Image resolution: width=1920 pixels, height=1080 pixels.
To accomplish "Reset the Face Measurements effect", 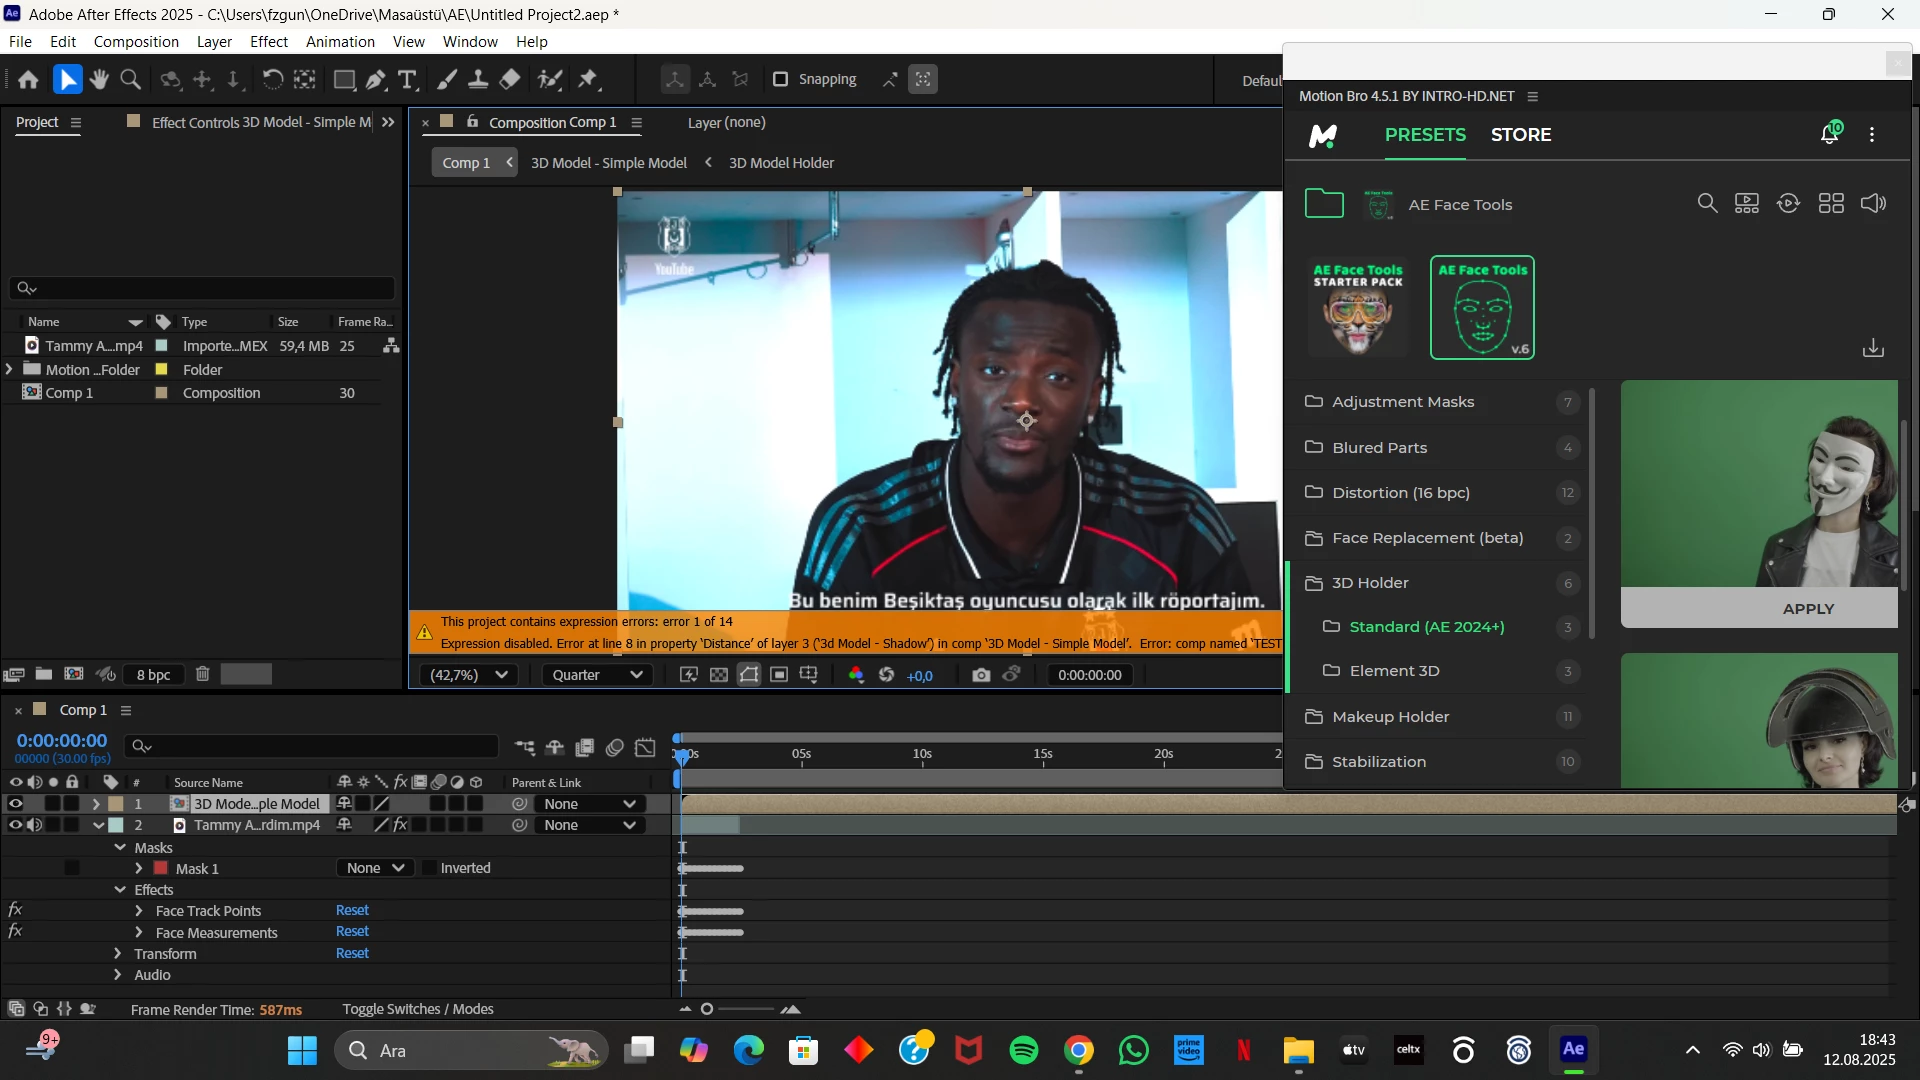I will click(x=352, y=932).
